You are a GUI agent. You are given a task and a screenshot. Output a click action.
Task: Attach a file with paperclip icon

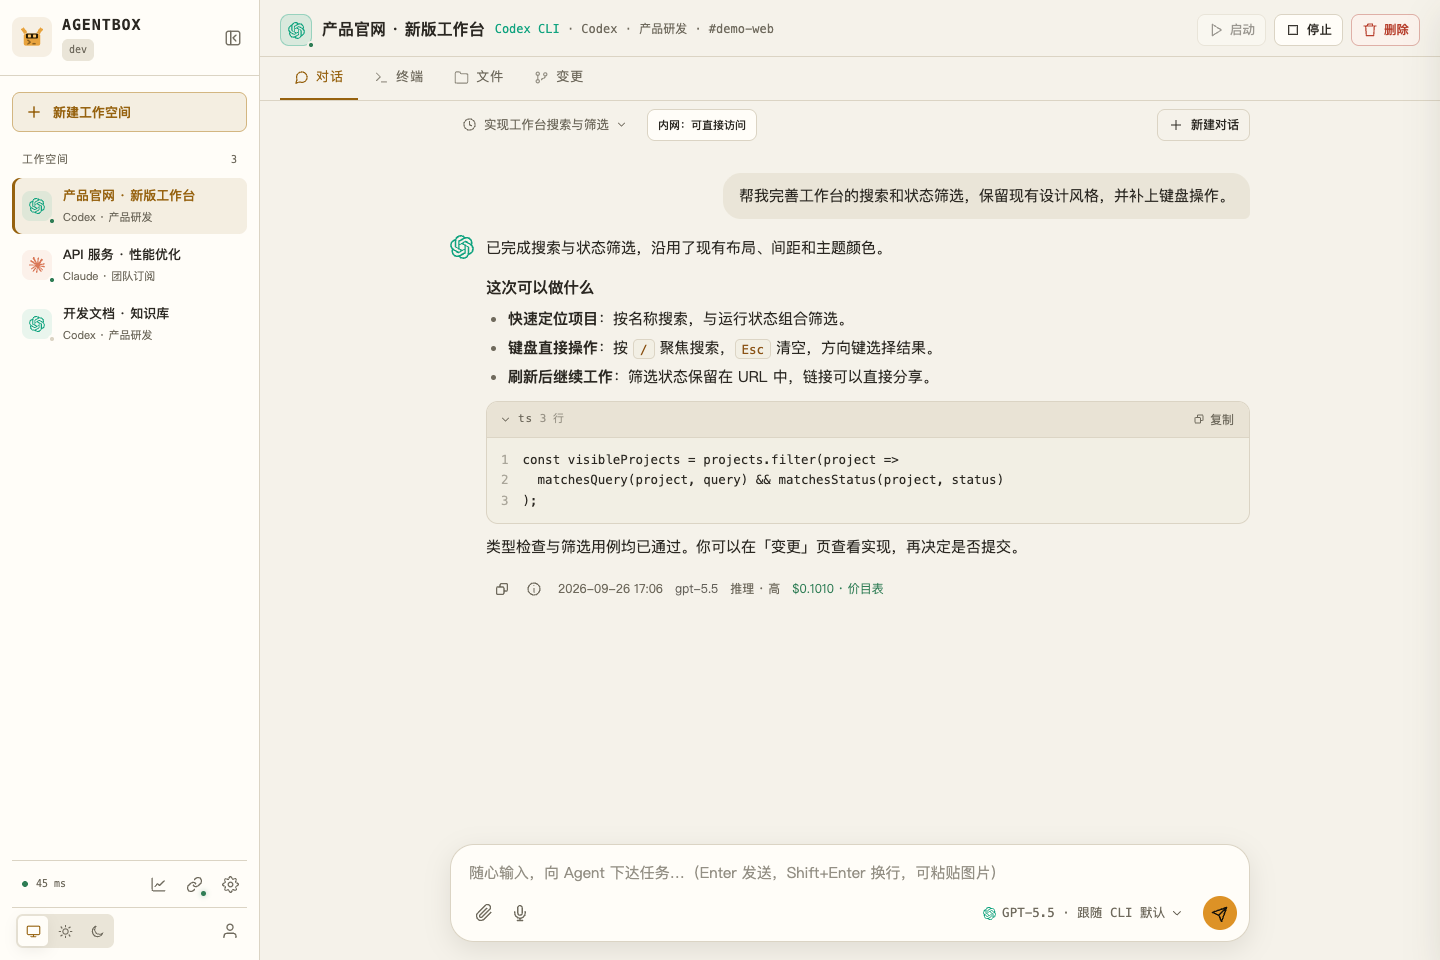pos(484,912)
